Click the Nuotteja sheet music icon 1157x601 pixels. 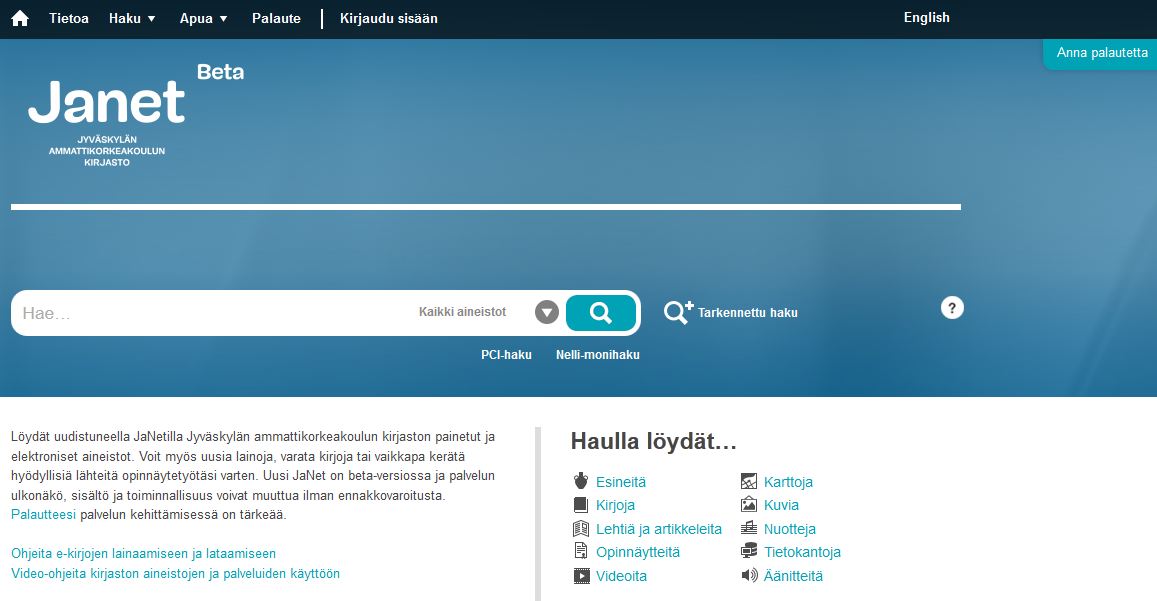point(749,529)
